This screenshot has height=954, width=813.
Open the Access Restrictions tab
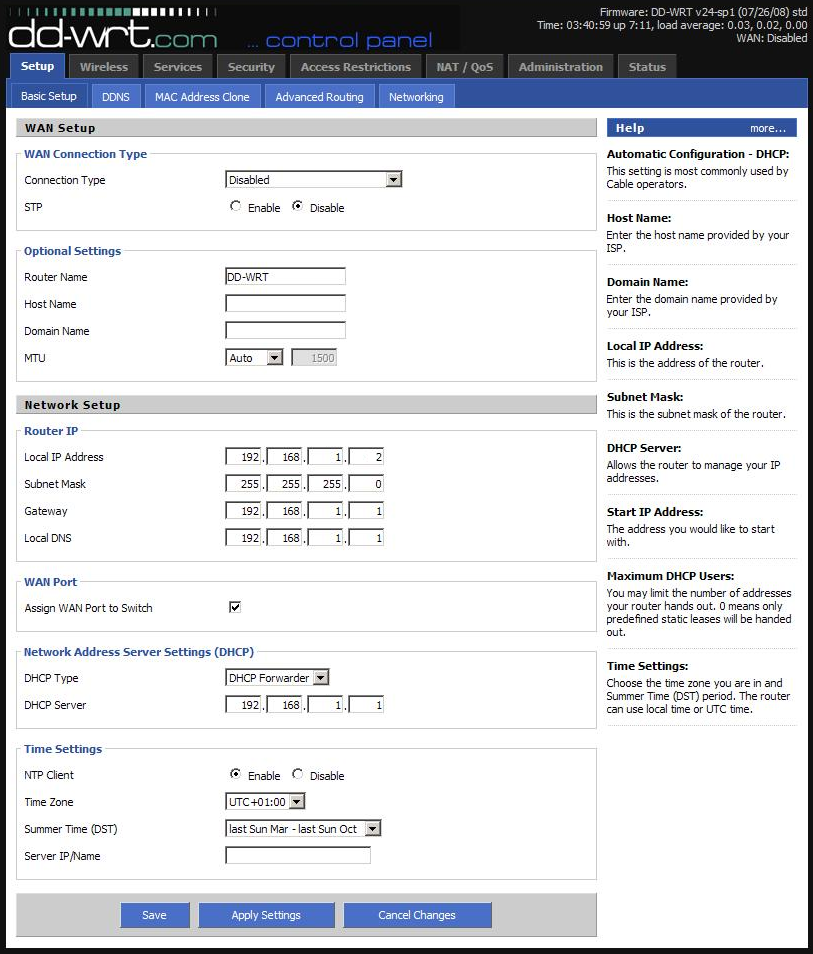coord(356,67)
